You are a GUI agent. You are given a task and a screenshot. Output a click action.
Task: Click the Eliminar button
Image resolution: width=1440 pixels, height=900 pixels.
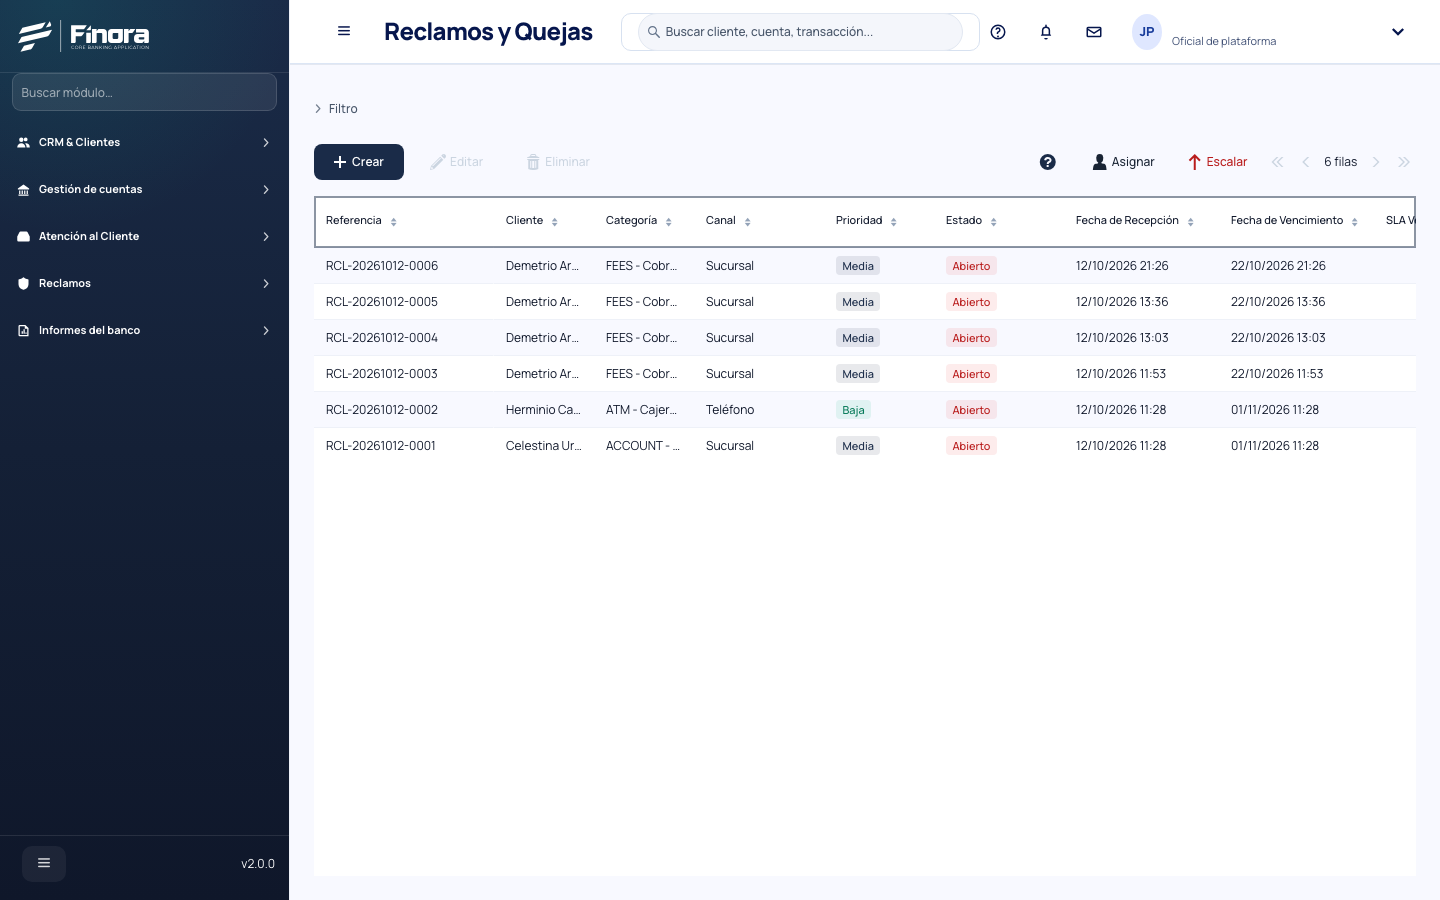click(558, 162)
